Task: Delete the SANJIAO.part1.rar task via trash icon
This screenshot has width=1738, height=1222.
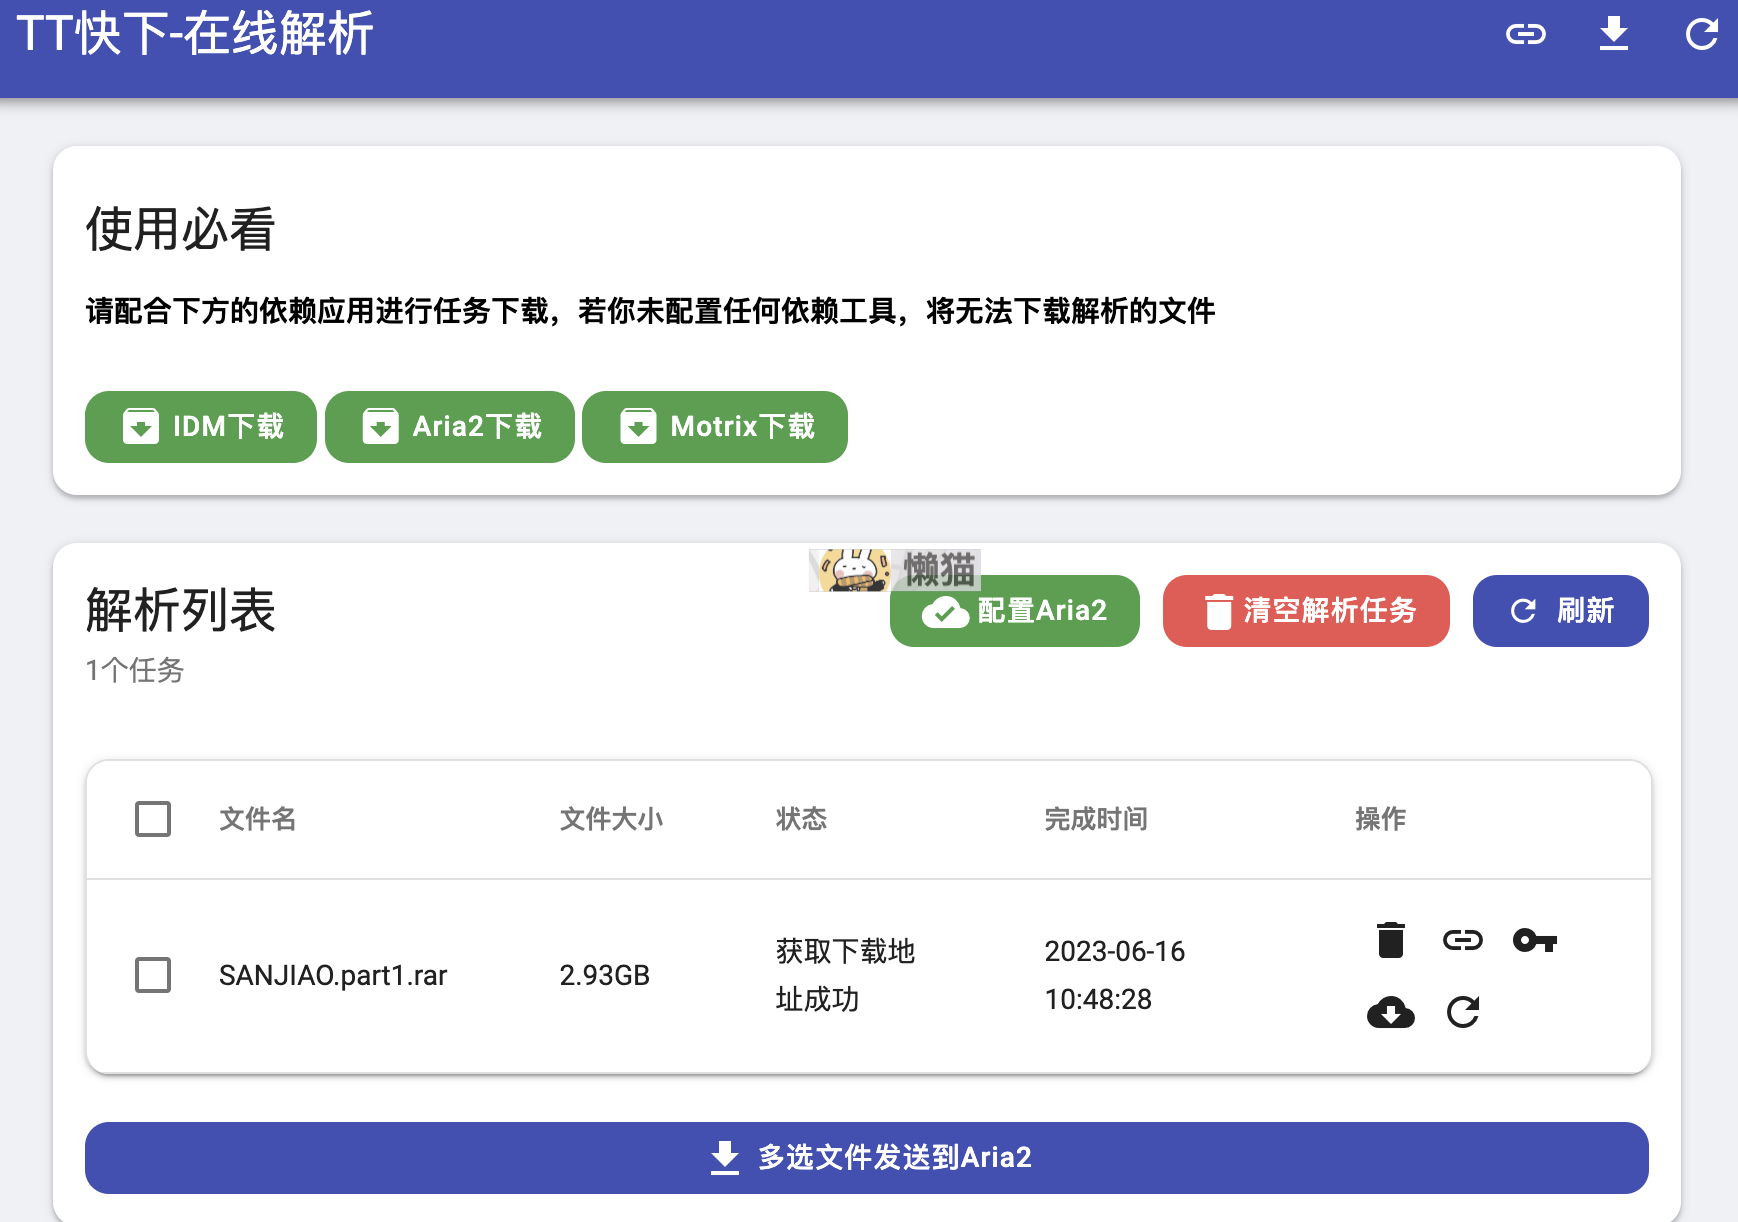Action: 1390,940
